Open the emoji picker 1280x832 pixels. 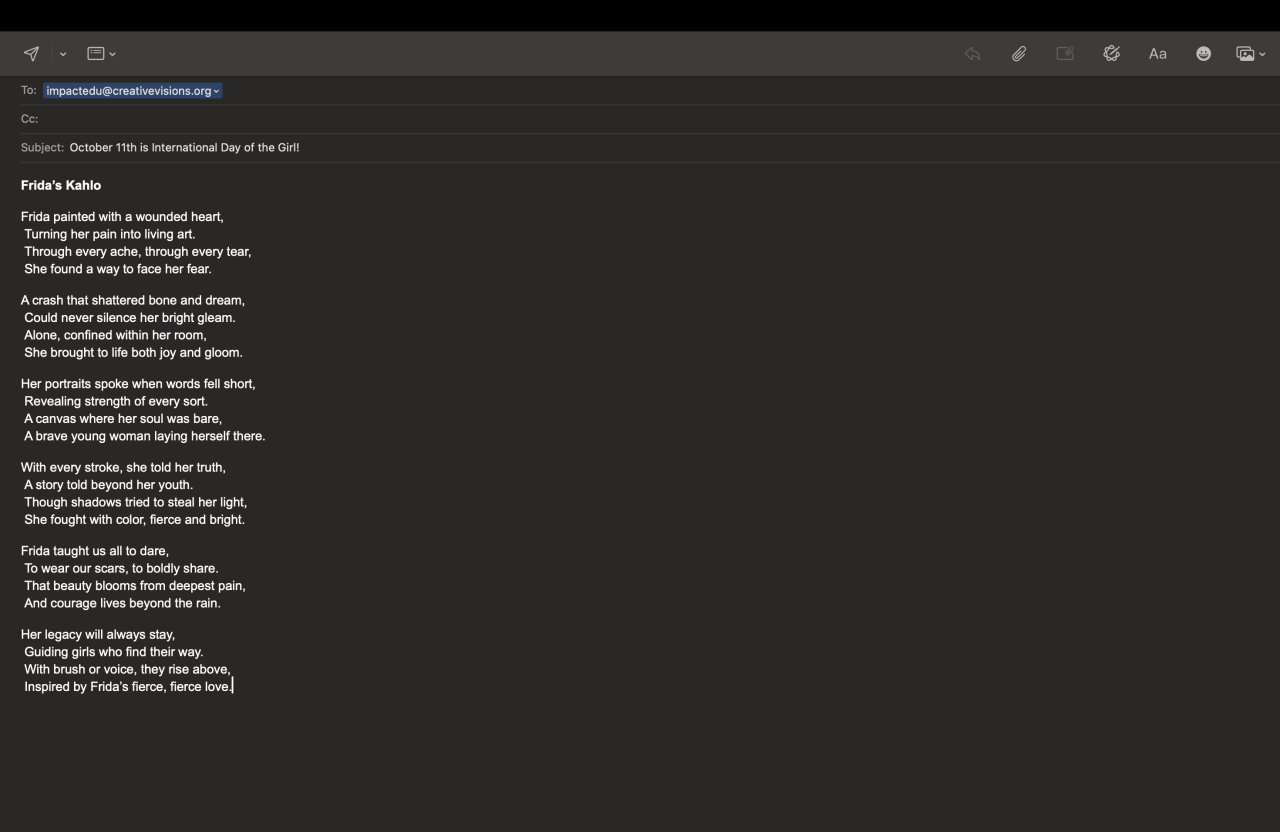pyautogui.click(x=1203, y=54)
